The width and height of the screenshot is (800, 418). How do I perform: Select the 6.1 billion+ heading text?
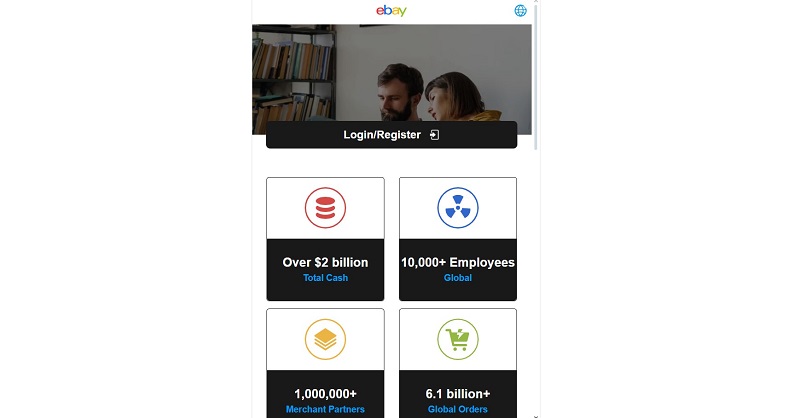(x=458, y=394)
